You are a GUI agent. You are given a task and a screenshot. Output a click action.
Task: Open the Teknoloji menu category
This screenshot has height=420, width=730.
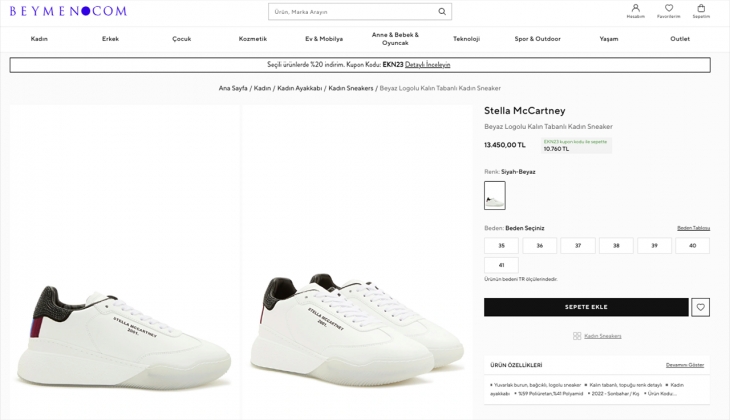(x=466, y=39)
